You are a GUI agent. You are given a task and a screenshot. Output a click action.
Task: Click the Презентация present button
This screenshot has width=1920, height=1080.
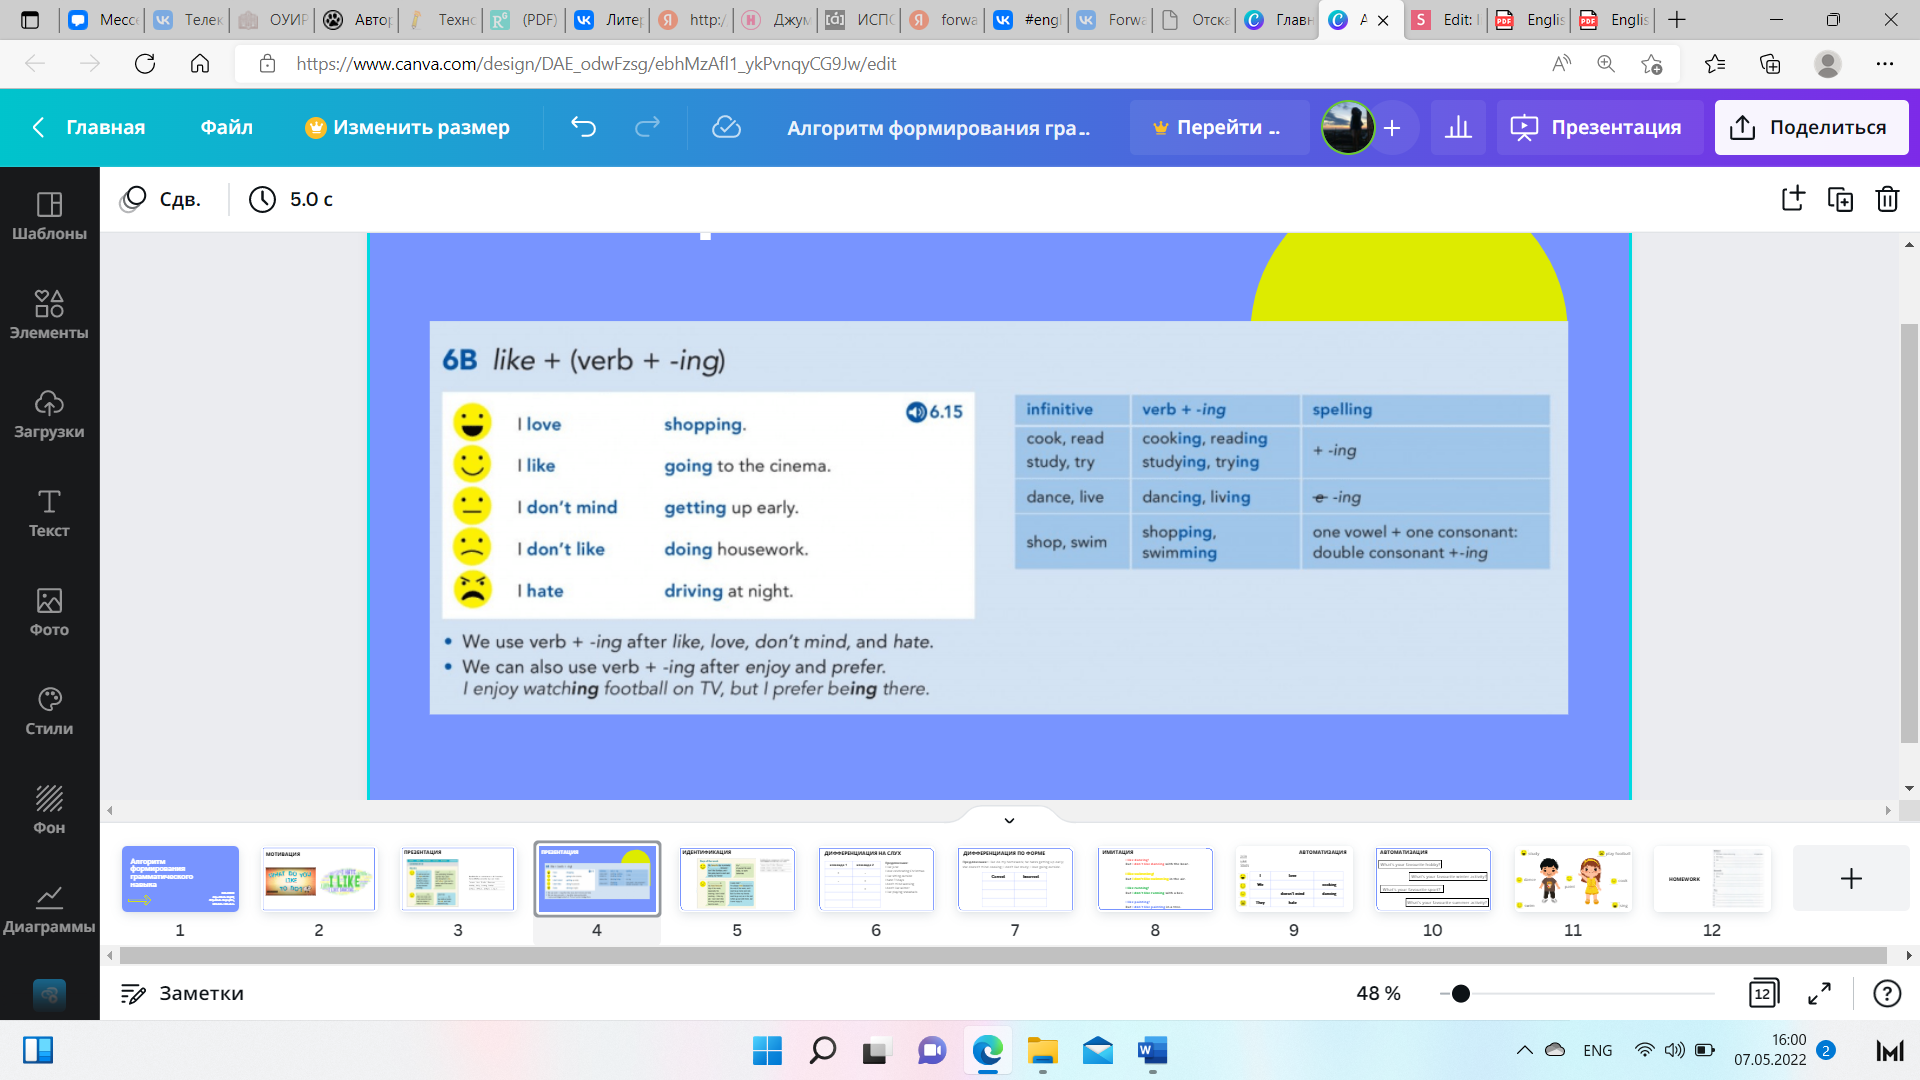tap(1600, 127)
